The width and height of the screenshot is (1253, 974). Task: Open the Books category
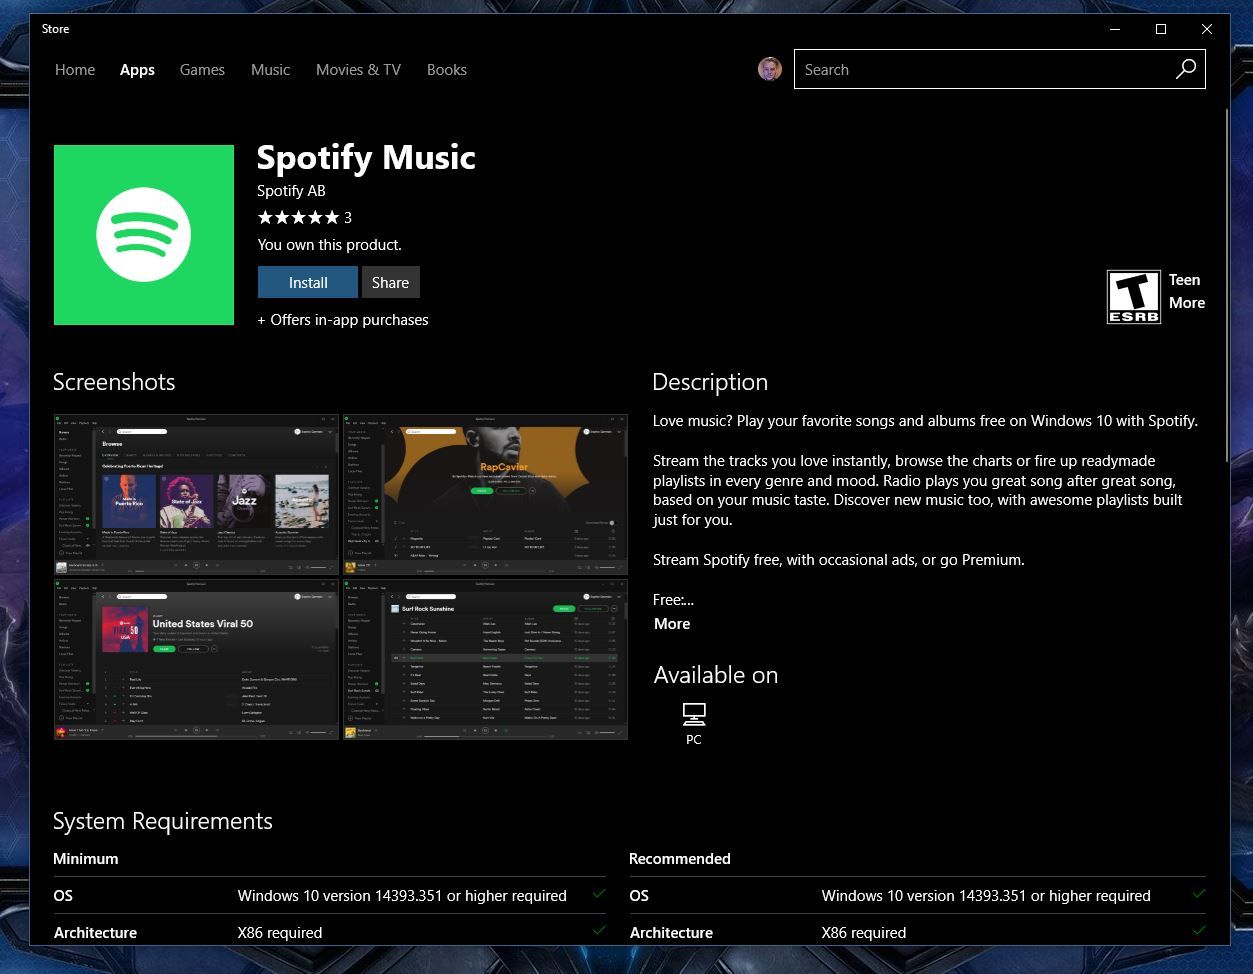point(446,69)
